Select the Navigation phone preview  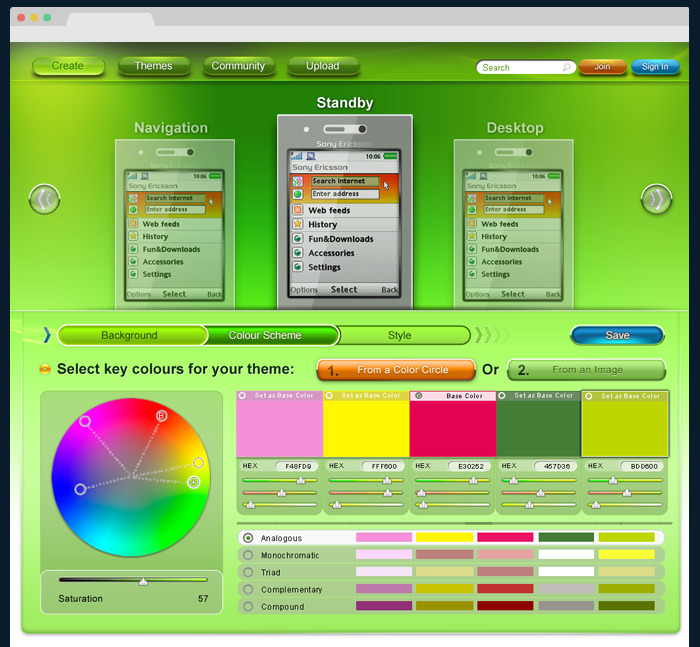[x=175, y=224]
